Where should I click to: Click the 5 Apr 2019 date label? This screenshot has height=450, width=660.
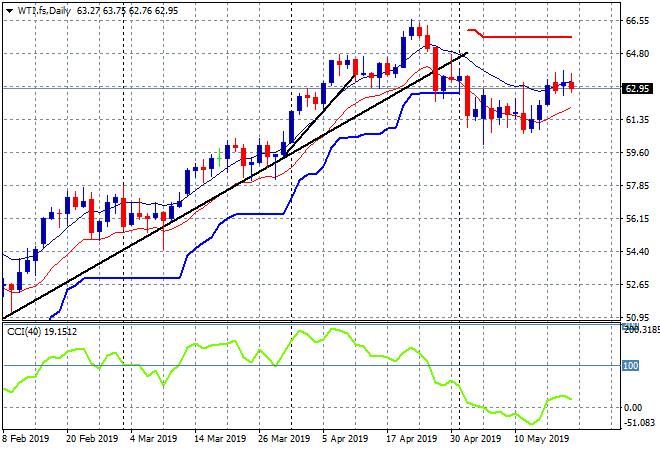click(x=346, y=439)
